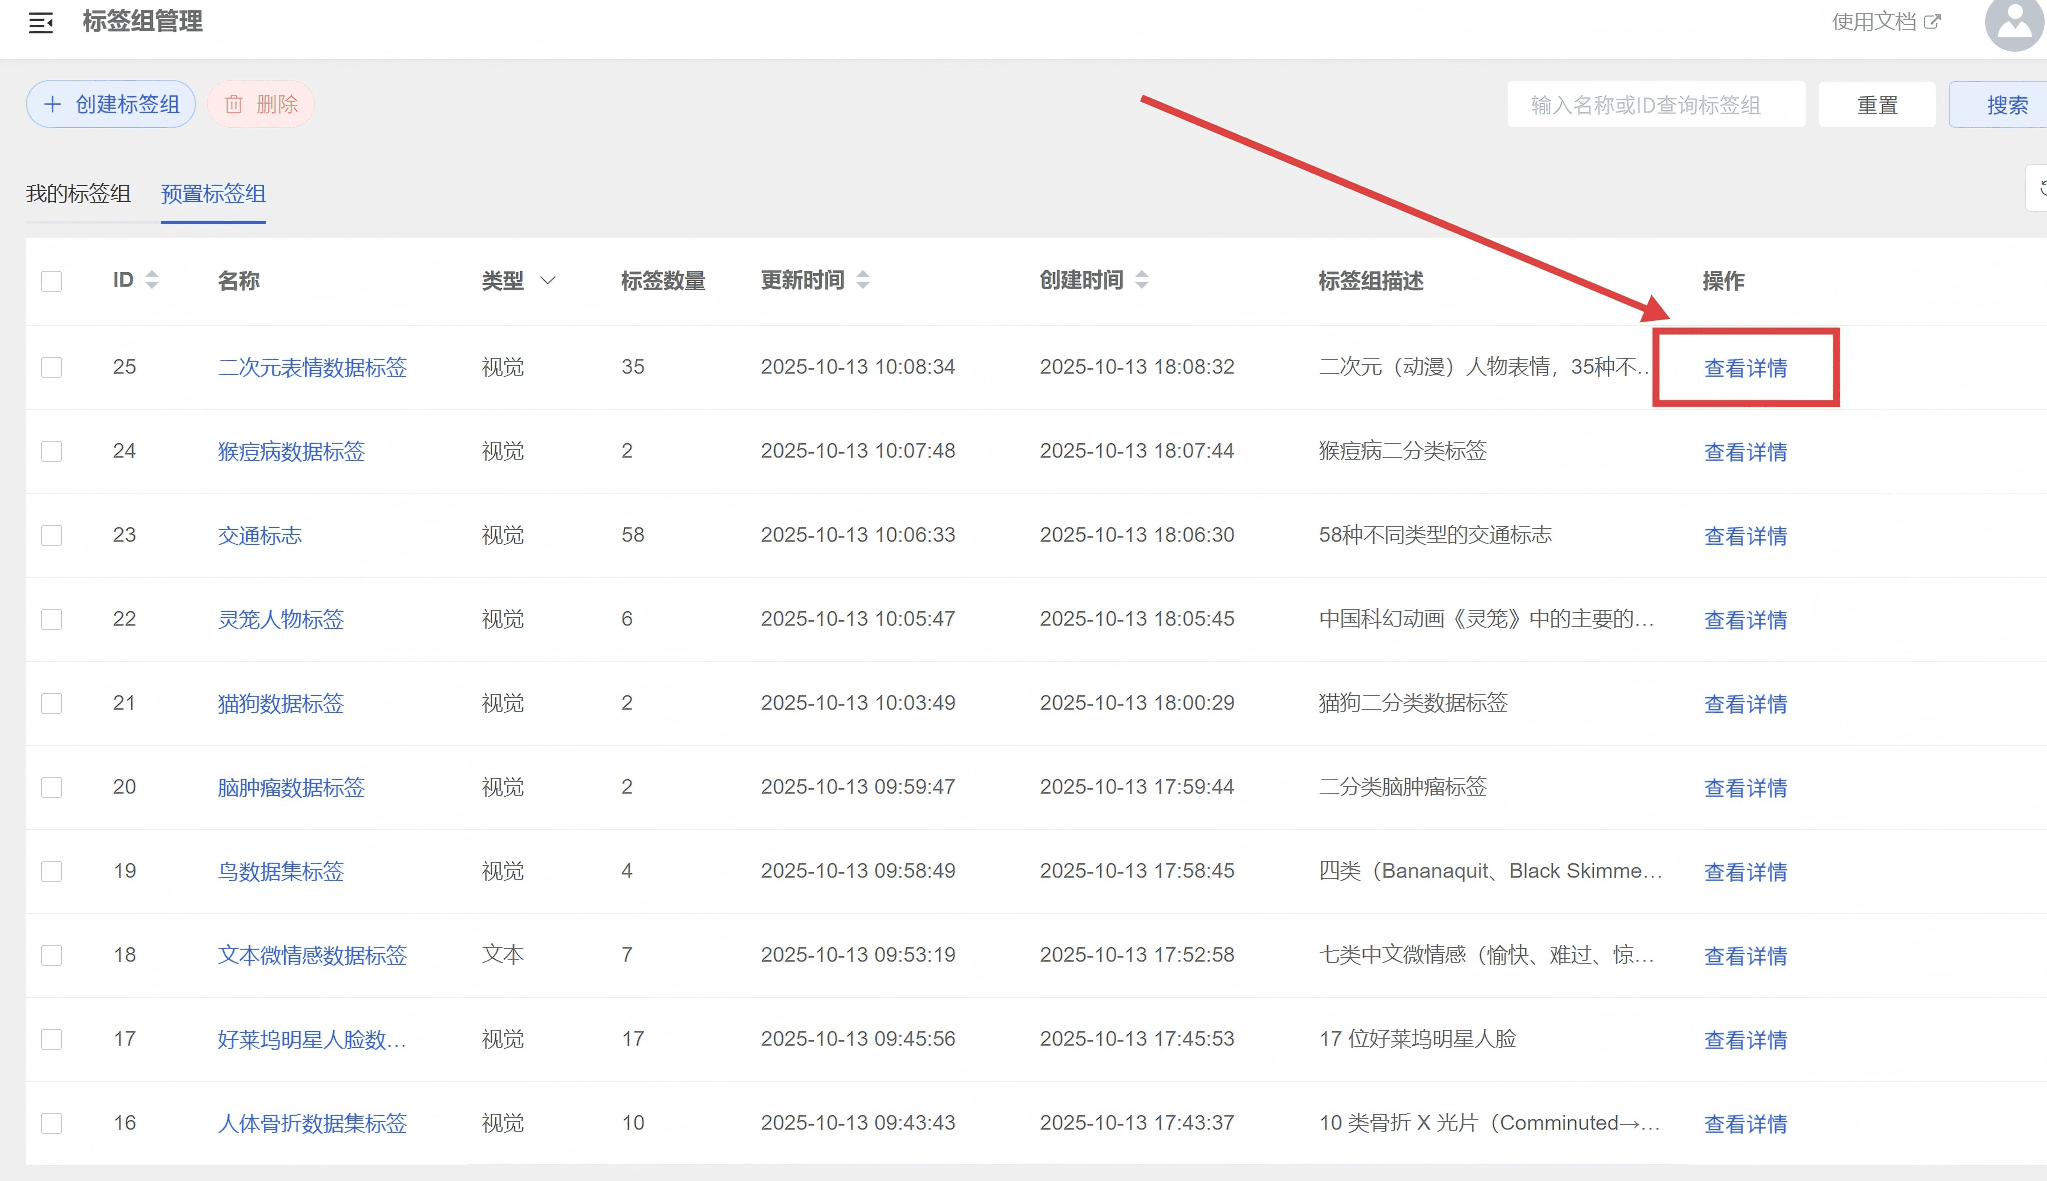Sort by 创建时间 column arrows
Image resolution: width=2047 pixels, height=1181 pixels.
point(1142,280)
